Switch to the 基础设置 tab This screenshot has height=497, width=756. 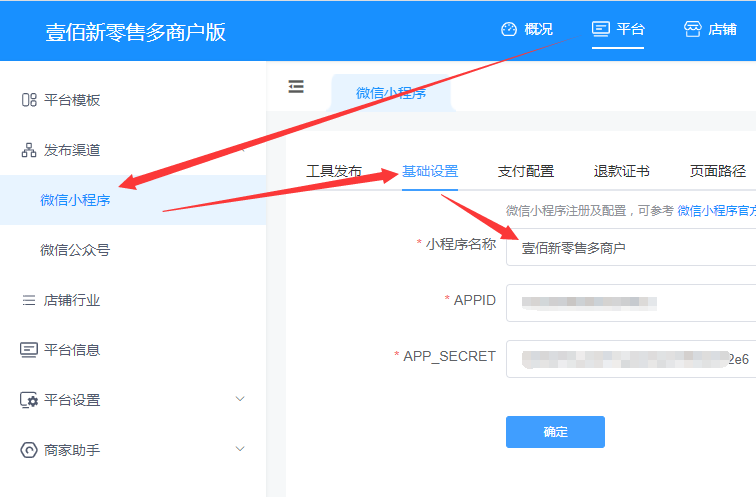[x=430, y=171]
